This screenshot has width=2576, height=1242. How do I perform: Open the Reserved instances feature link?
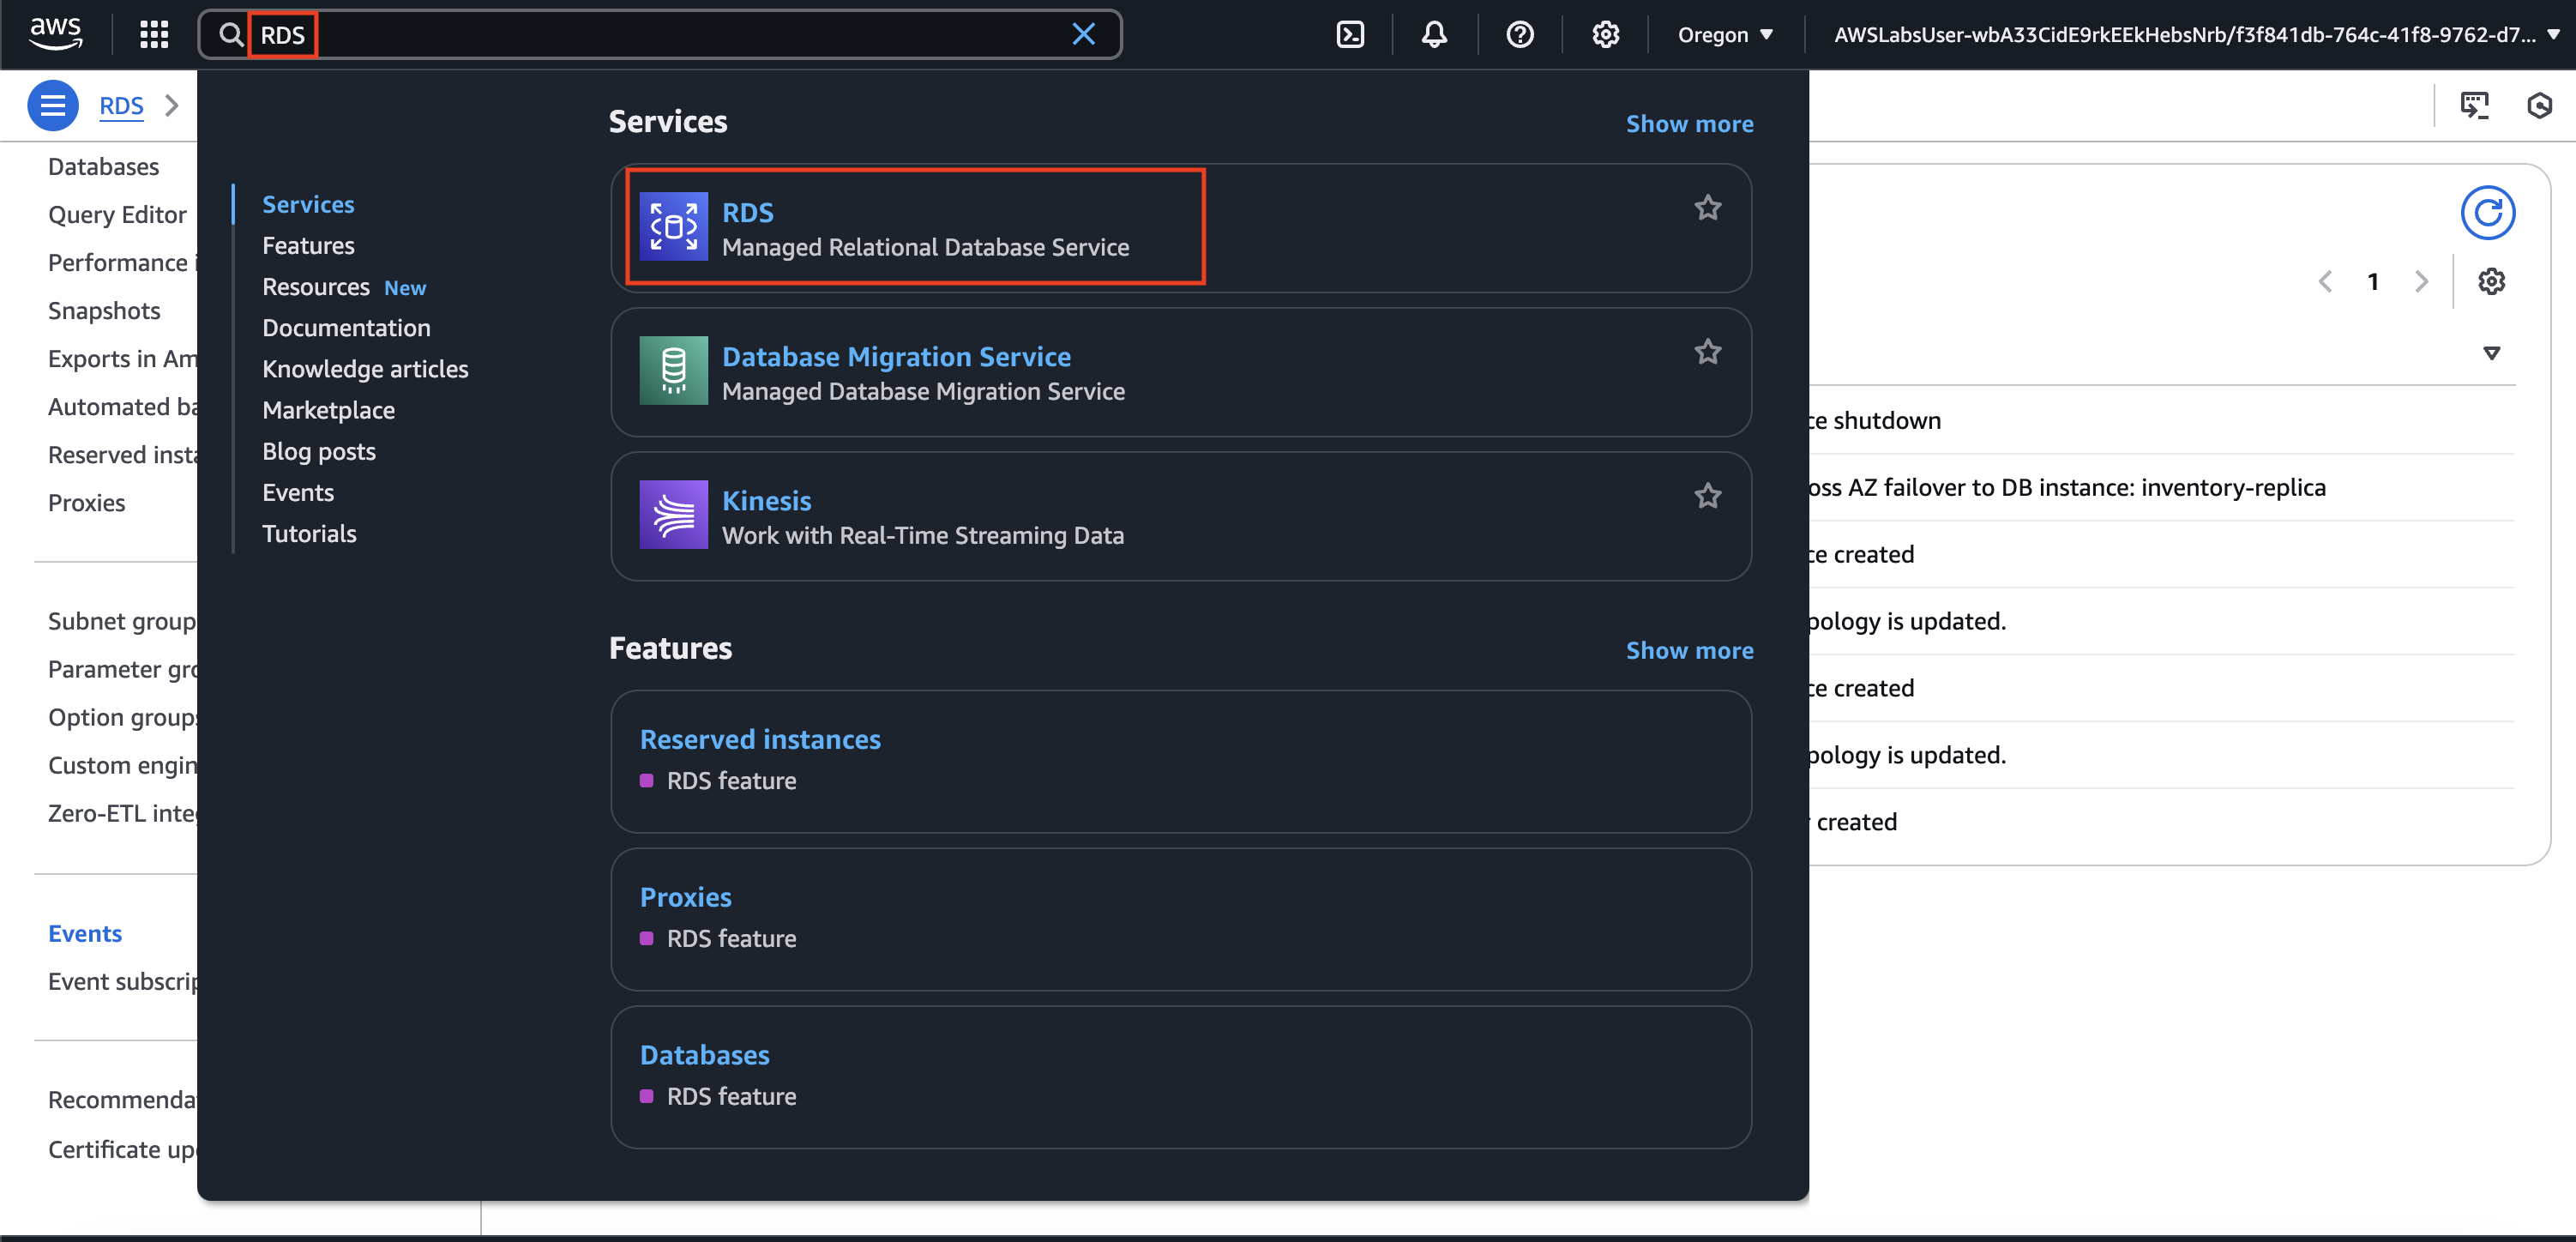pos(759,739)
